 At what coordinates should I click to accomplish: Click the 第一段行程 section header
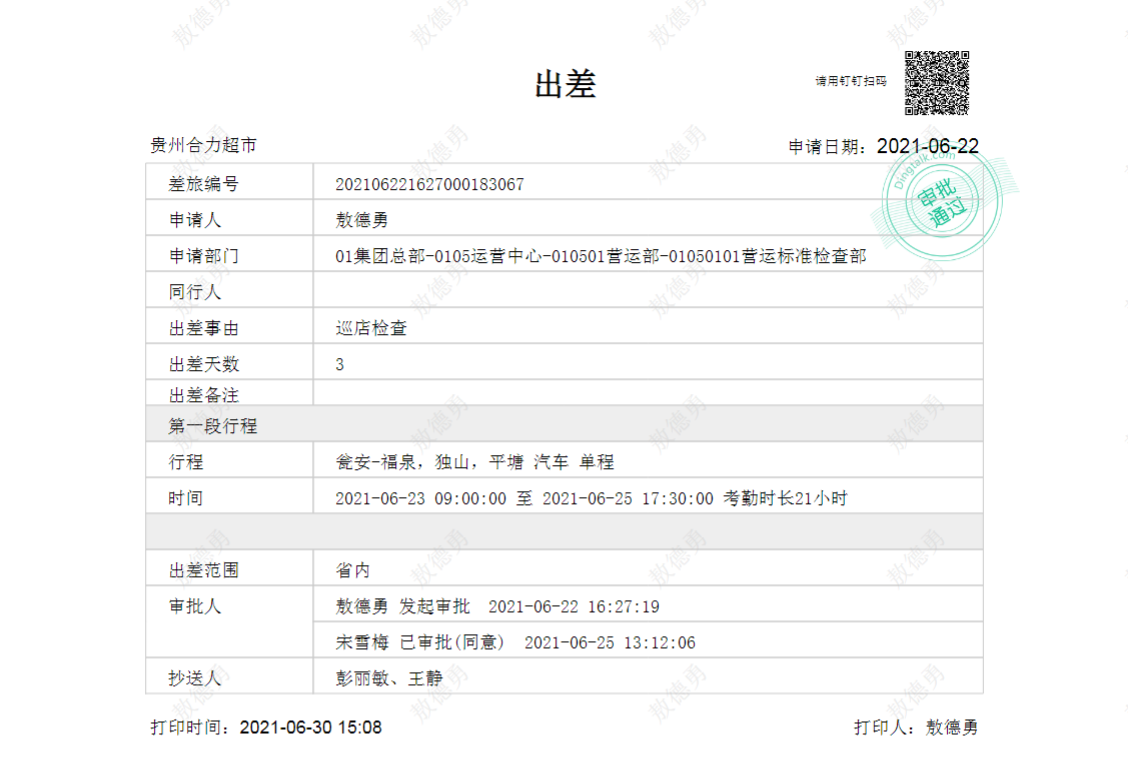click(x=213, y=426)
